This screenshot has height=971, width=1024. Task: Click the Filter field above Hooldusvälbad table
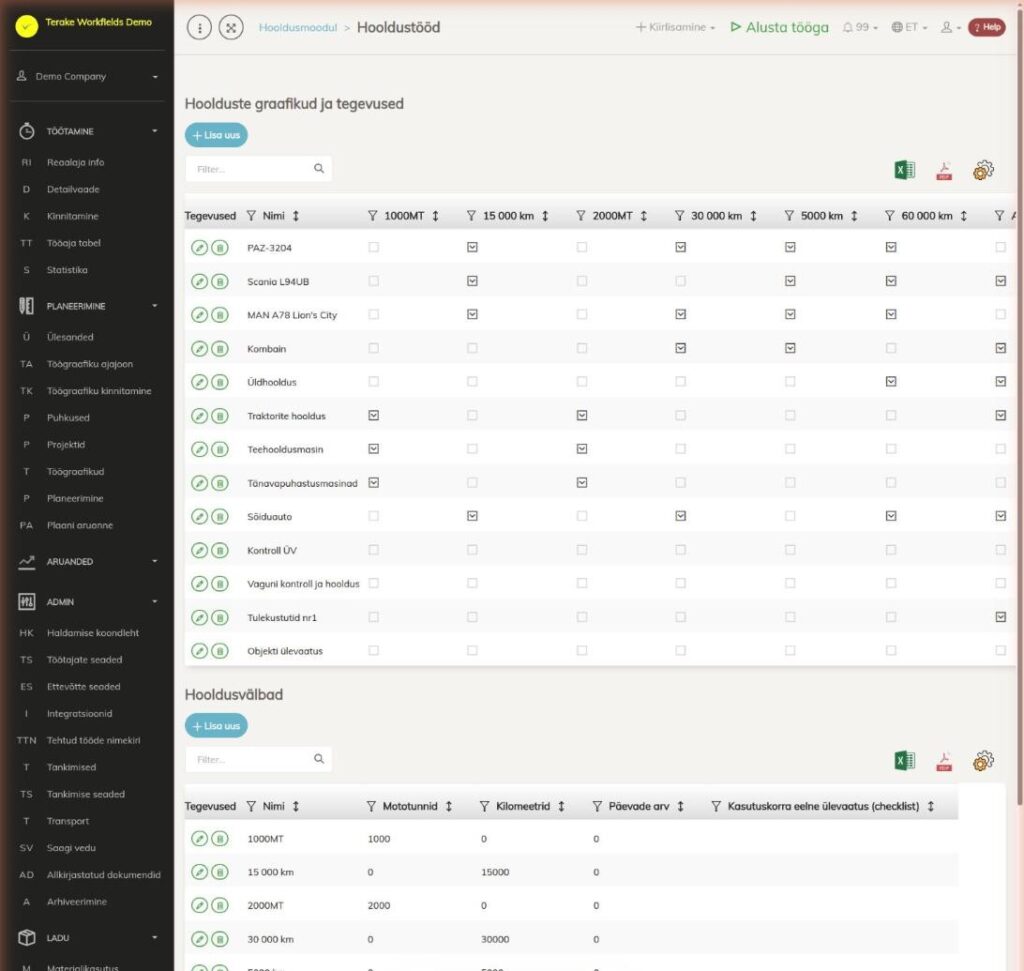pos(259,759)
